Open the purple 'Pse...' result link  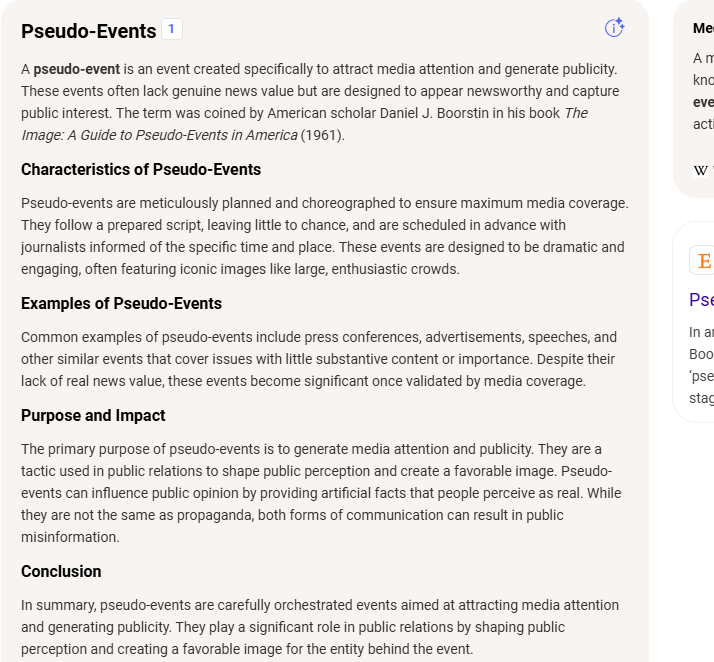point(701,300)
